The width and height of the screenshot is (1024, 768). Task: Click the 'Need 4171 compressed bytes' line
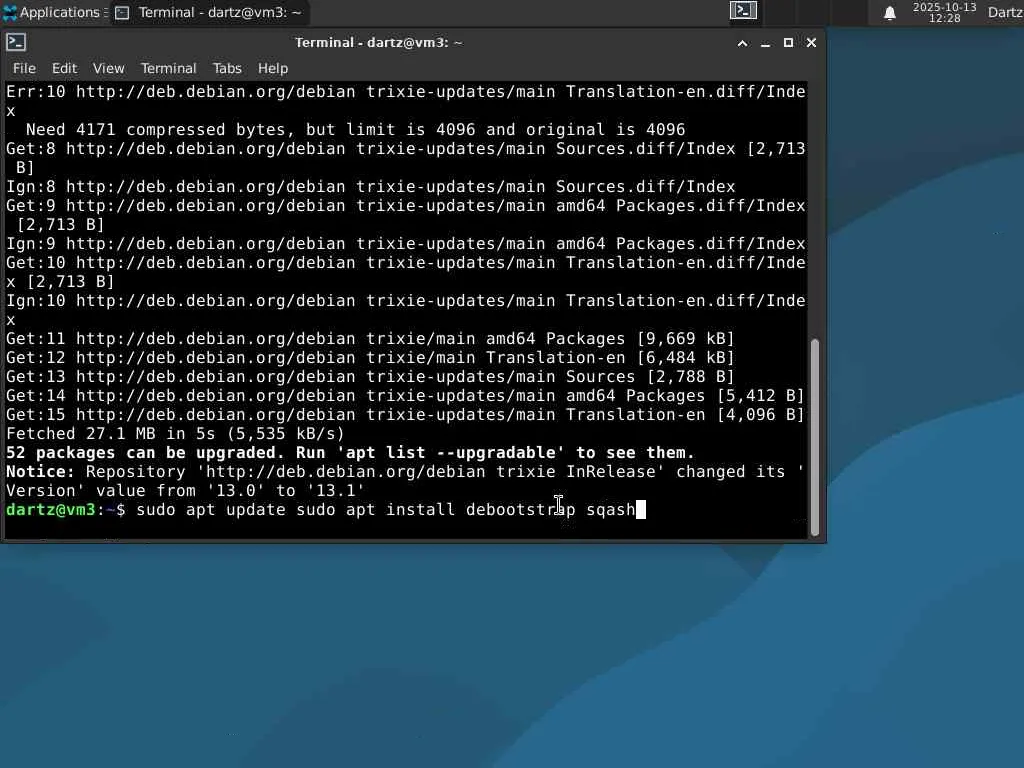click(x=355, y=129)
